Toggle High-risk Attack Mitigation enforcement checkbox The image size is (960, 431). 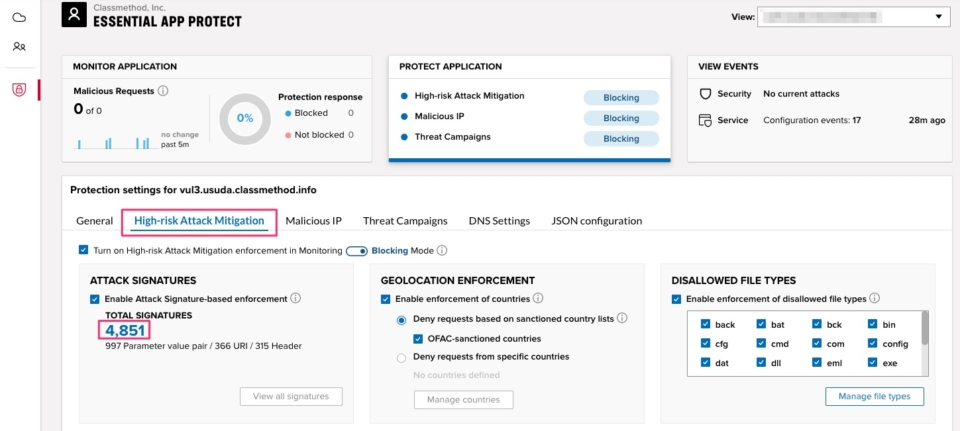coord(83,250)
